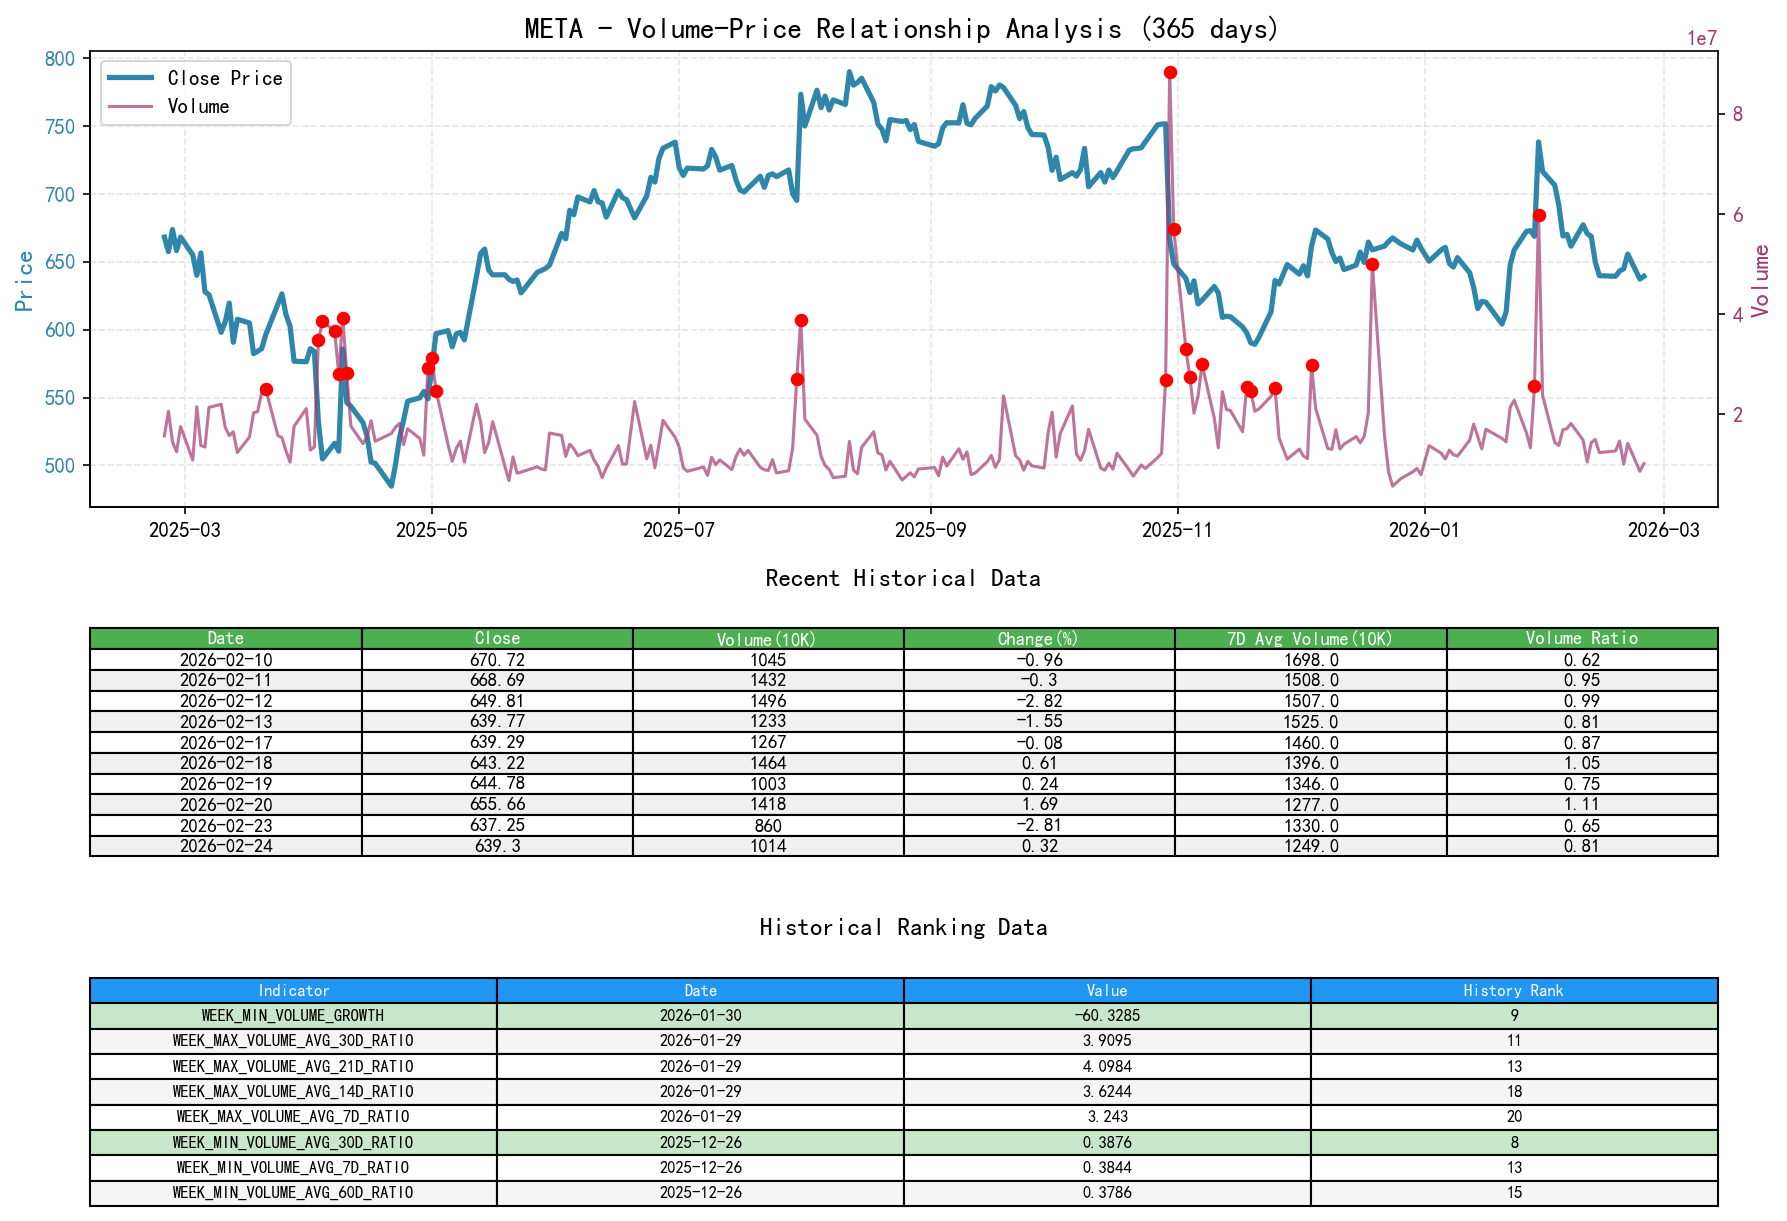Select the WEEK_MIN_VOLUME_GROWTH indicator entry
Image resolution: width=1787 pixels, height=1221 pixels.
[292, 1015]
